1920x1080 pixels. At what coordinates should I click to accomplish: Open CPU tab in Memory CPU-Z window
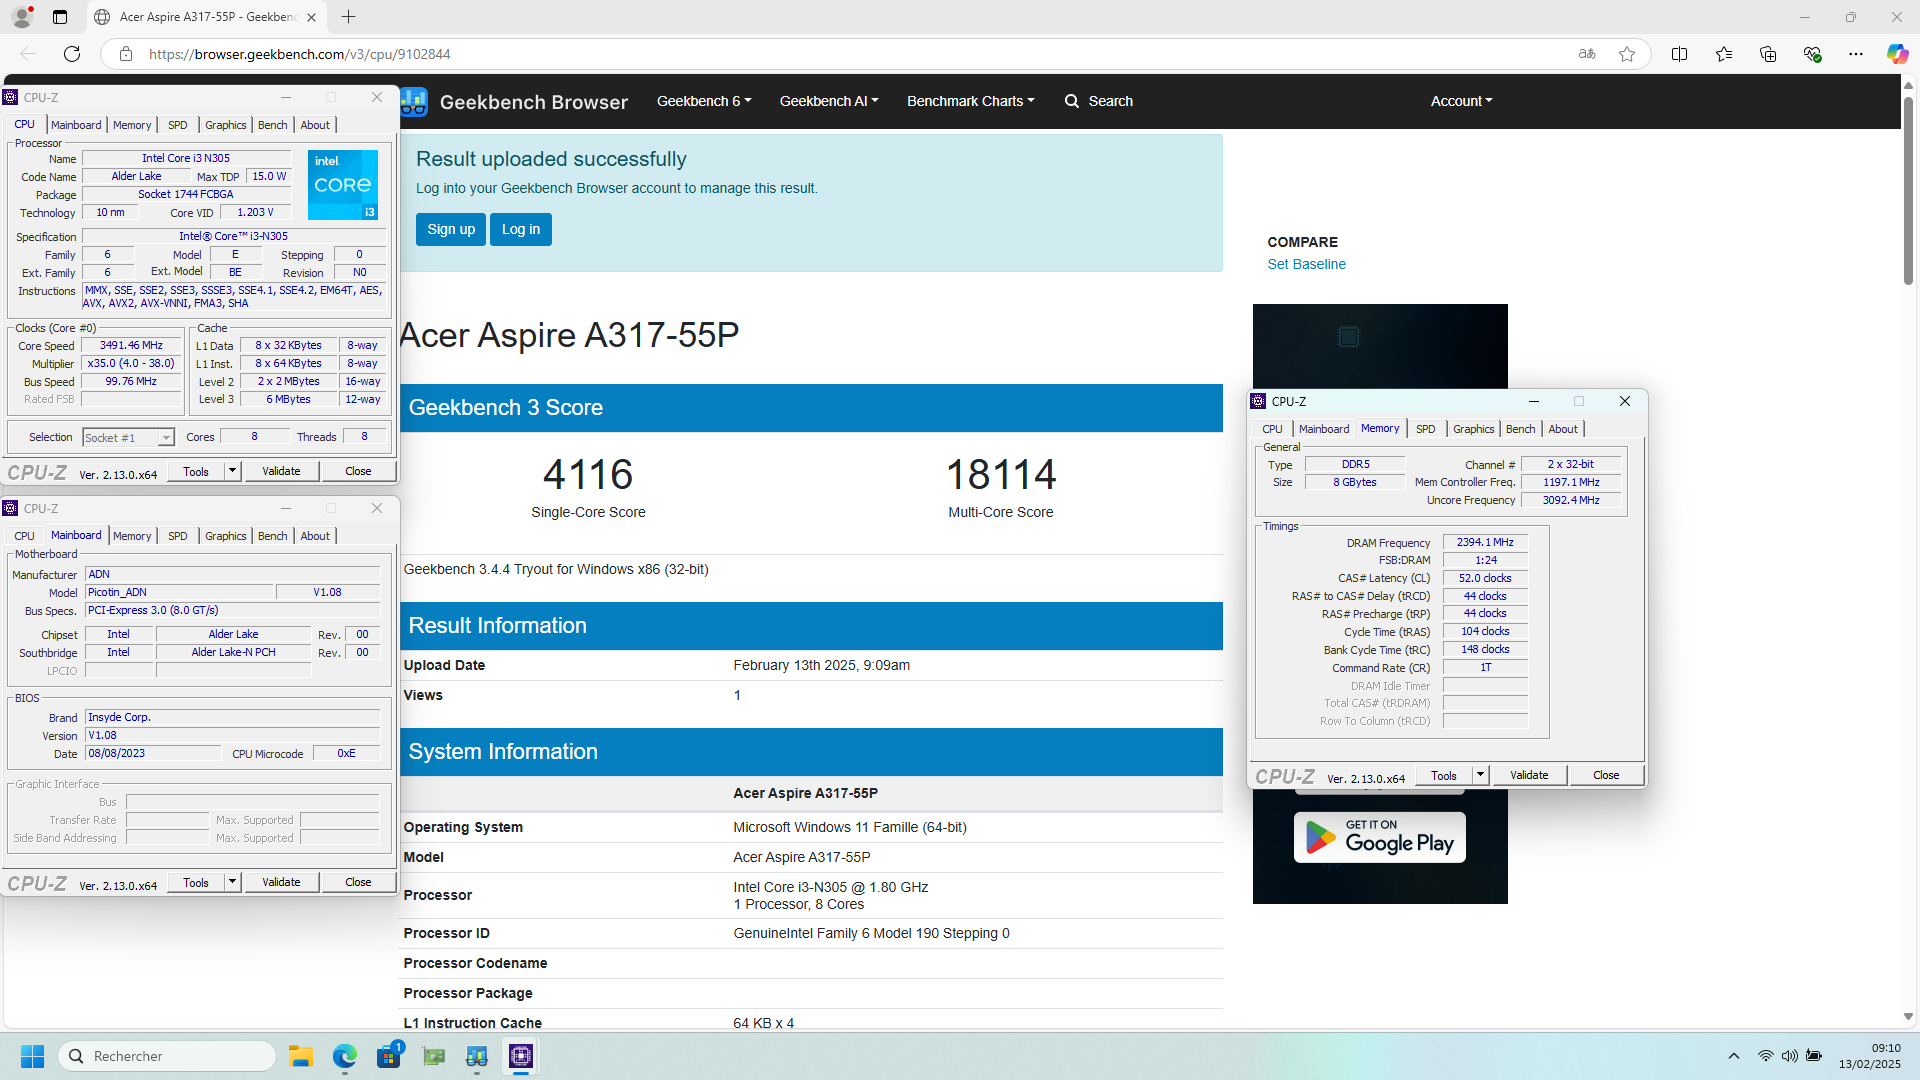(1272, 429)
